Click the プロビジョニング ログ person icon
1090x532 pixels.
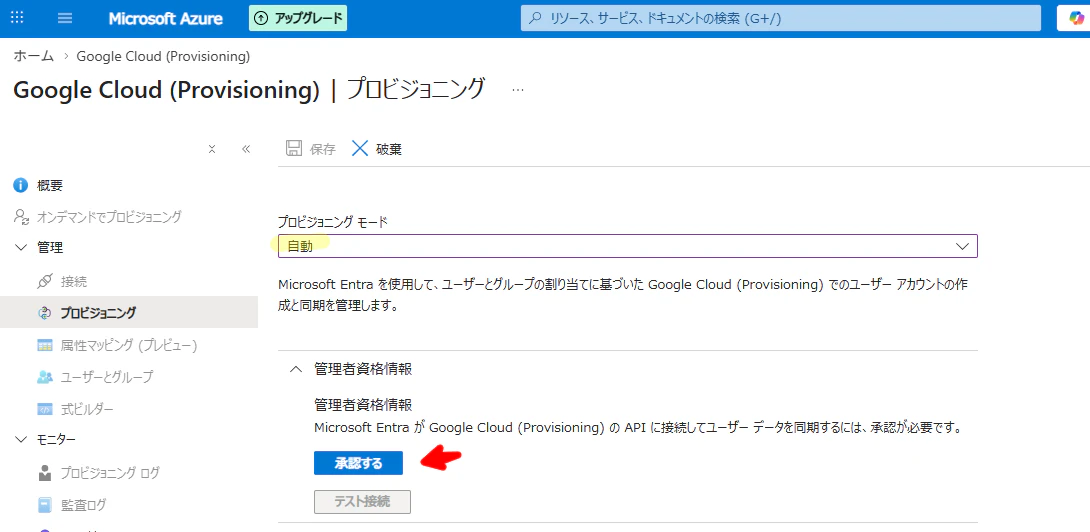click(x=44, y=473)
